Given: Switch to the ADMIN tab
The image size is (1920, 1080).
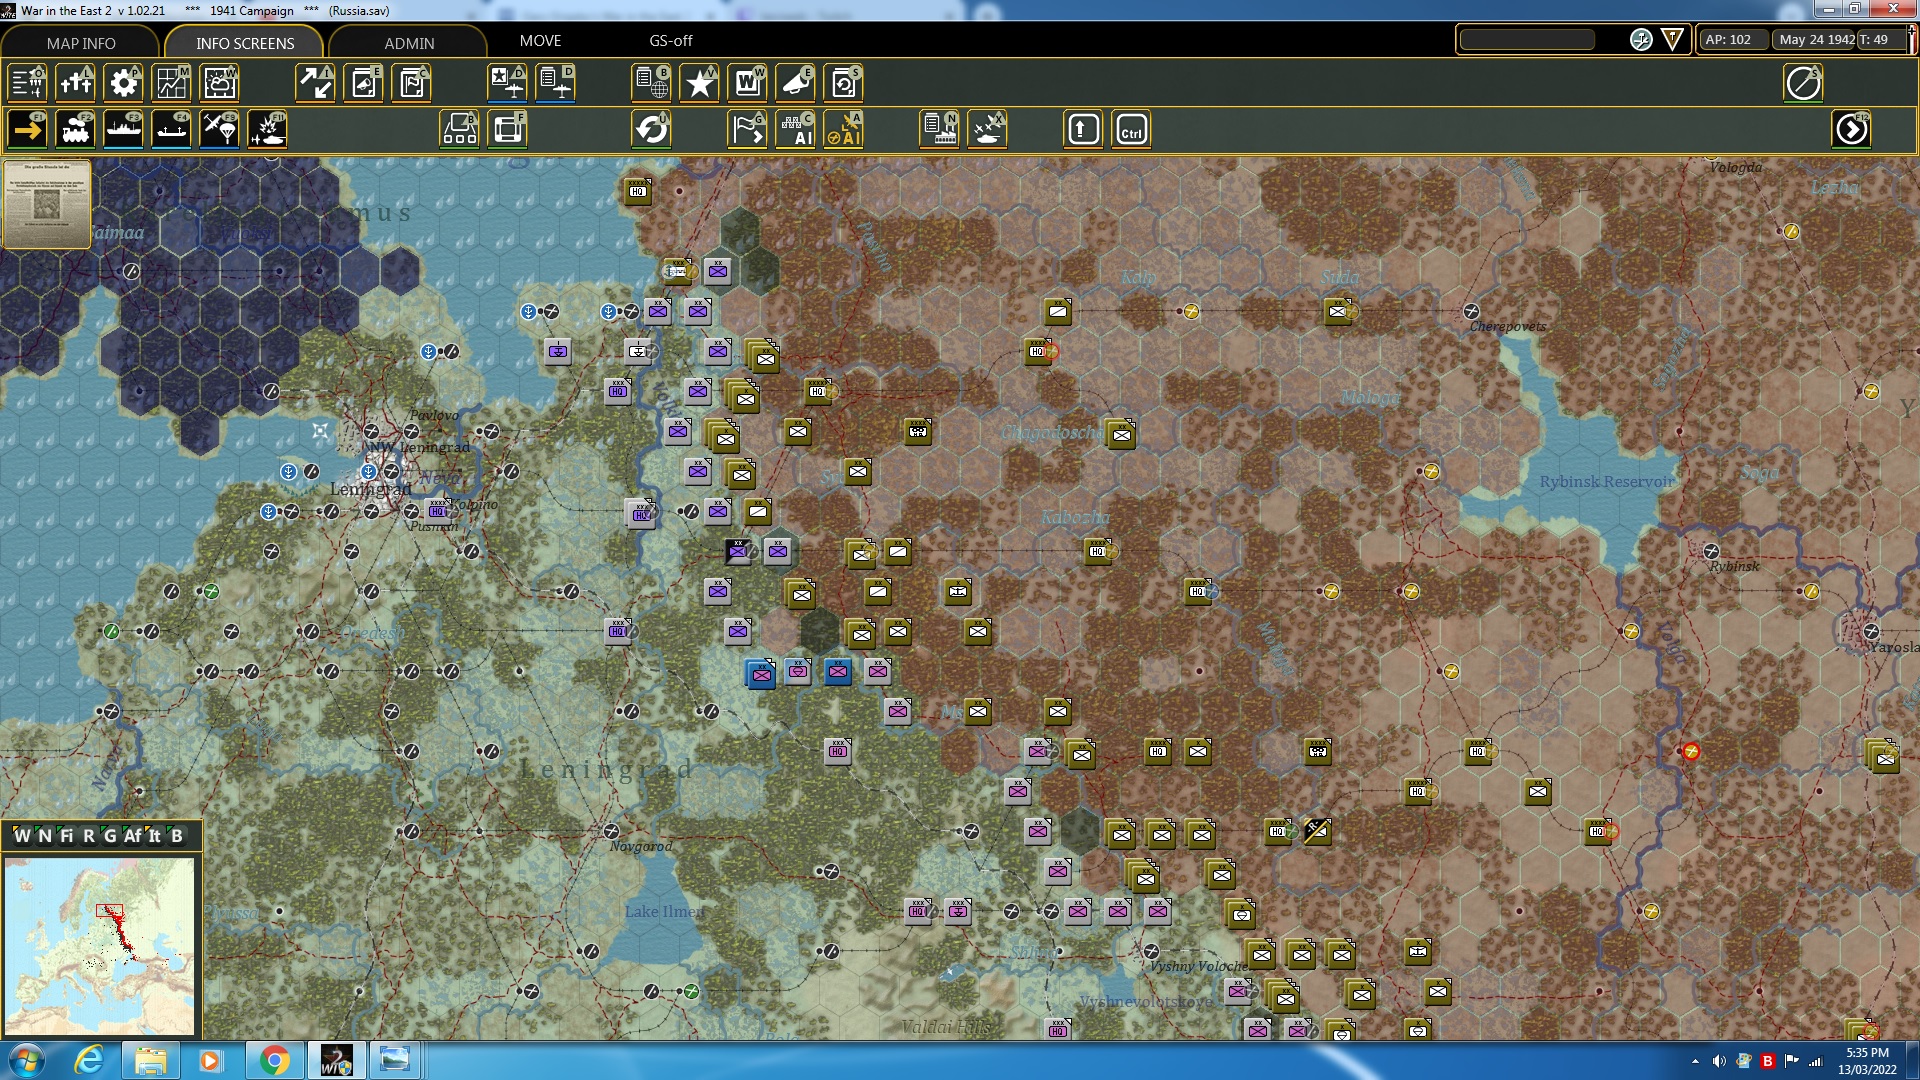Looking at the screenshot, I should pyautogui.click(x=409, y=43).
